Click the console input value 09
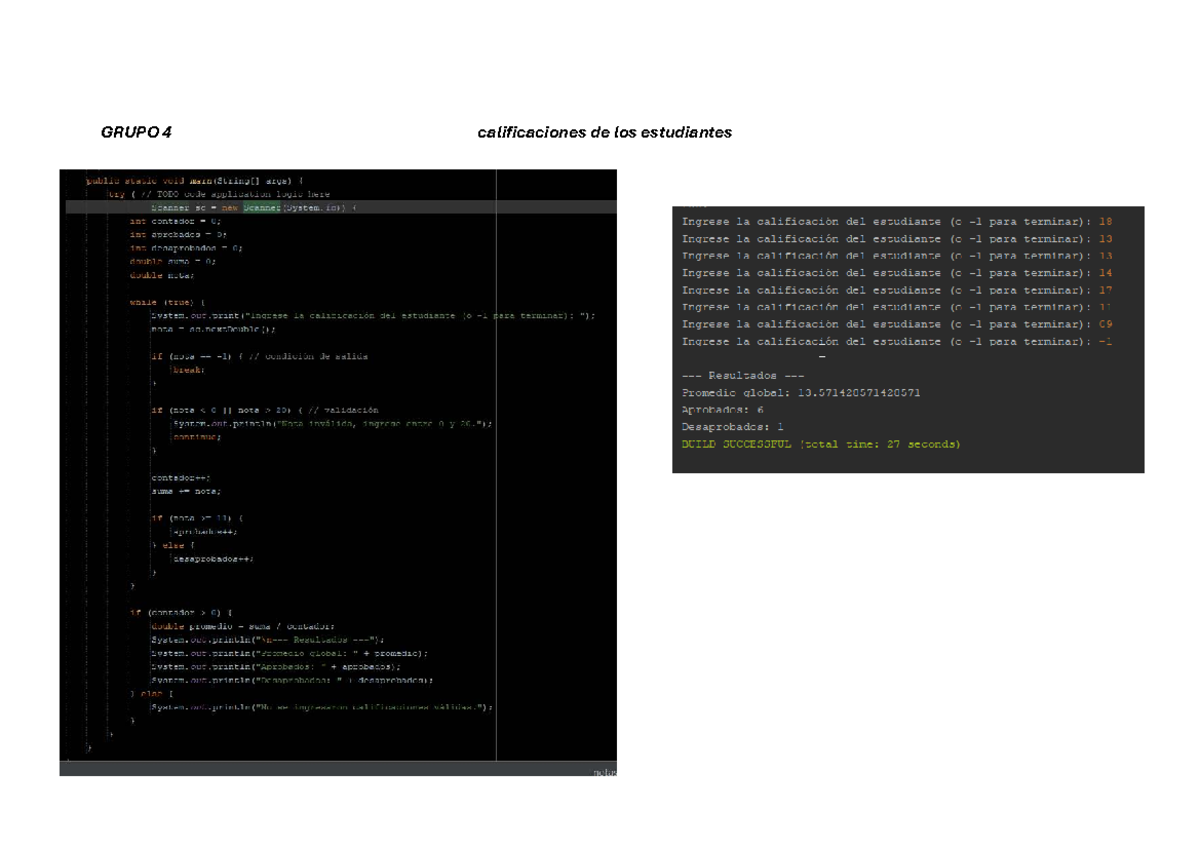The image size is (1200, 849). 1105,324
